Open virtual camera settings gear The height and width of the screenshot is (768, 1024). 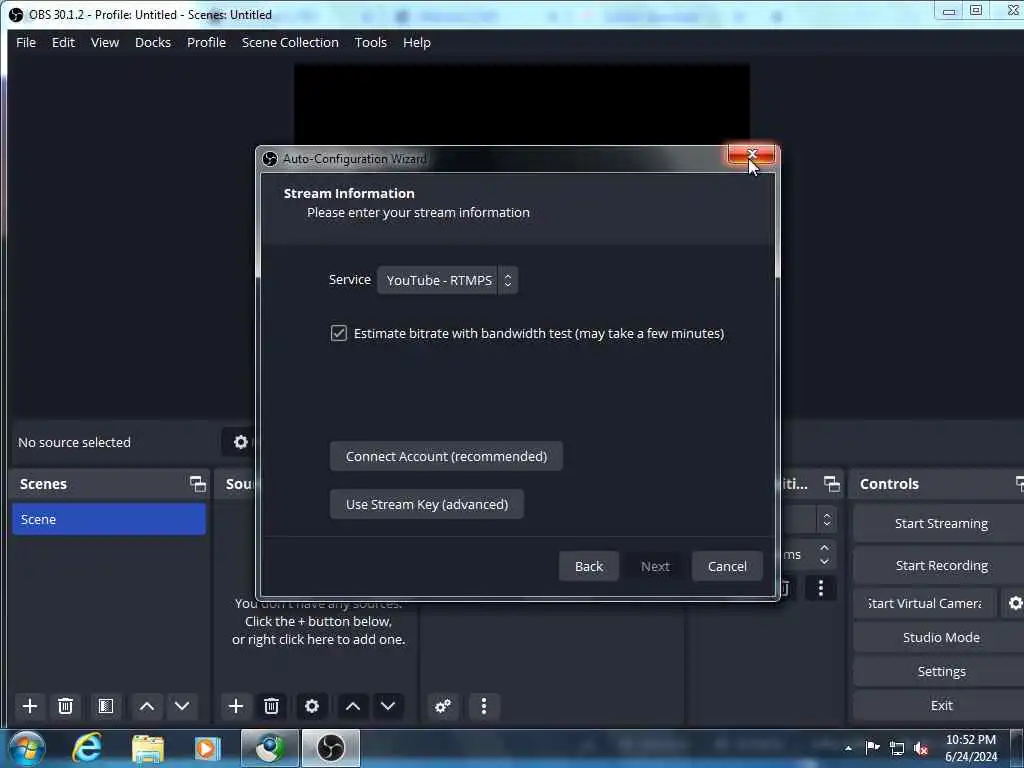[x=1014, y=603]
